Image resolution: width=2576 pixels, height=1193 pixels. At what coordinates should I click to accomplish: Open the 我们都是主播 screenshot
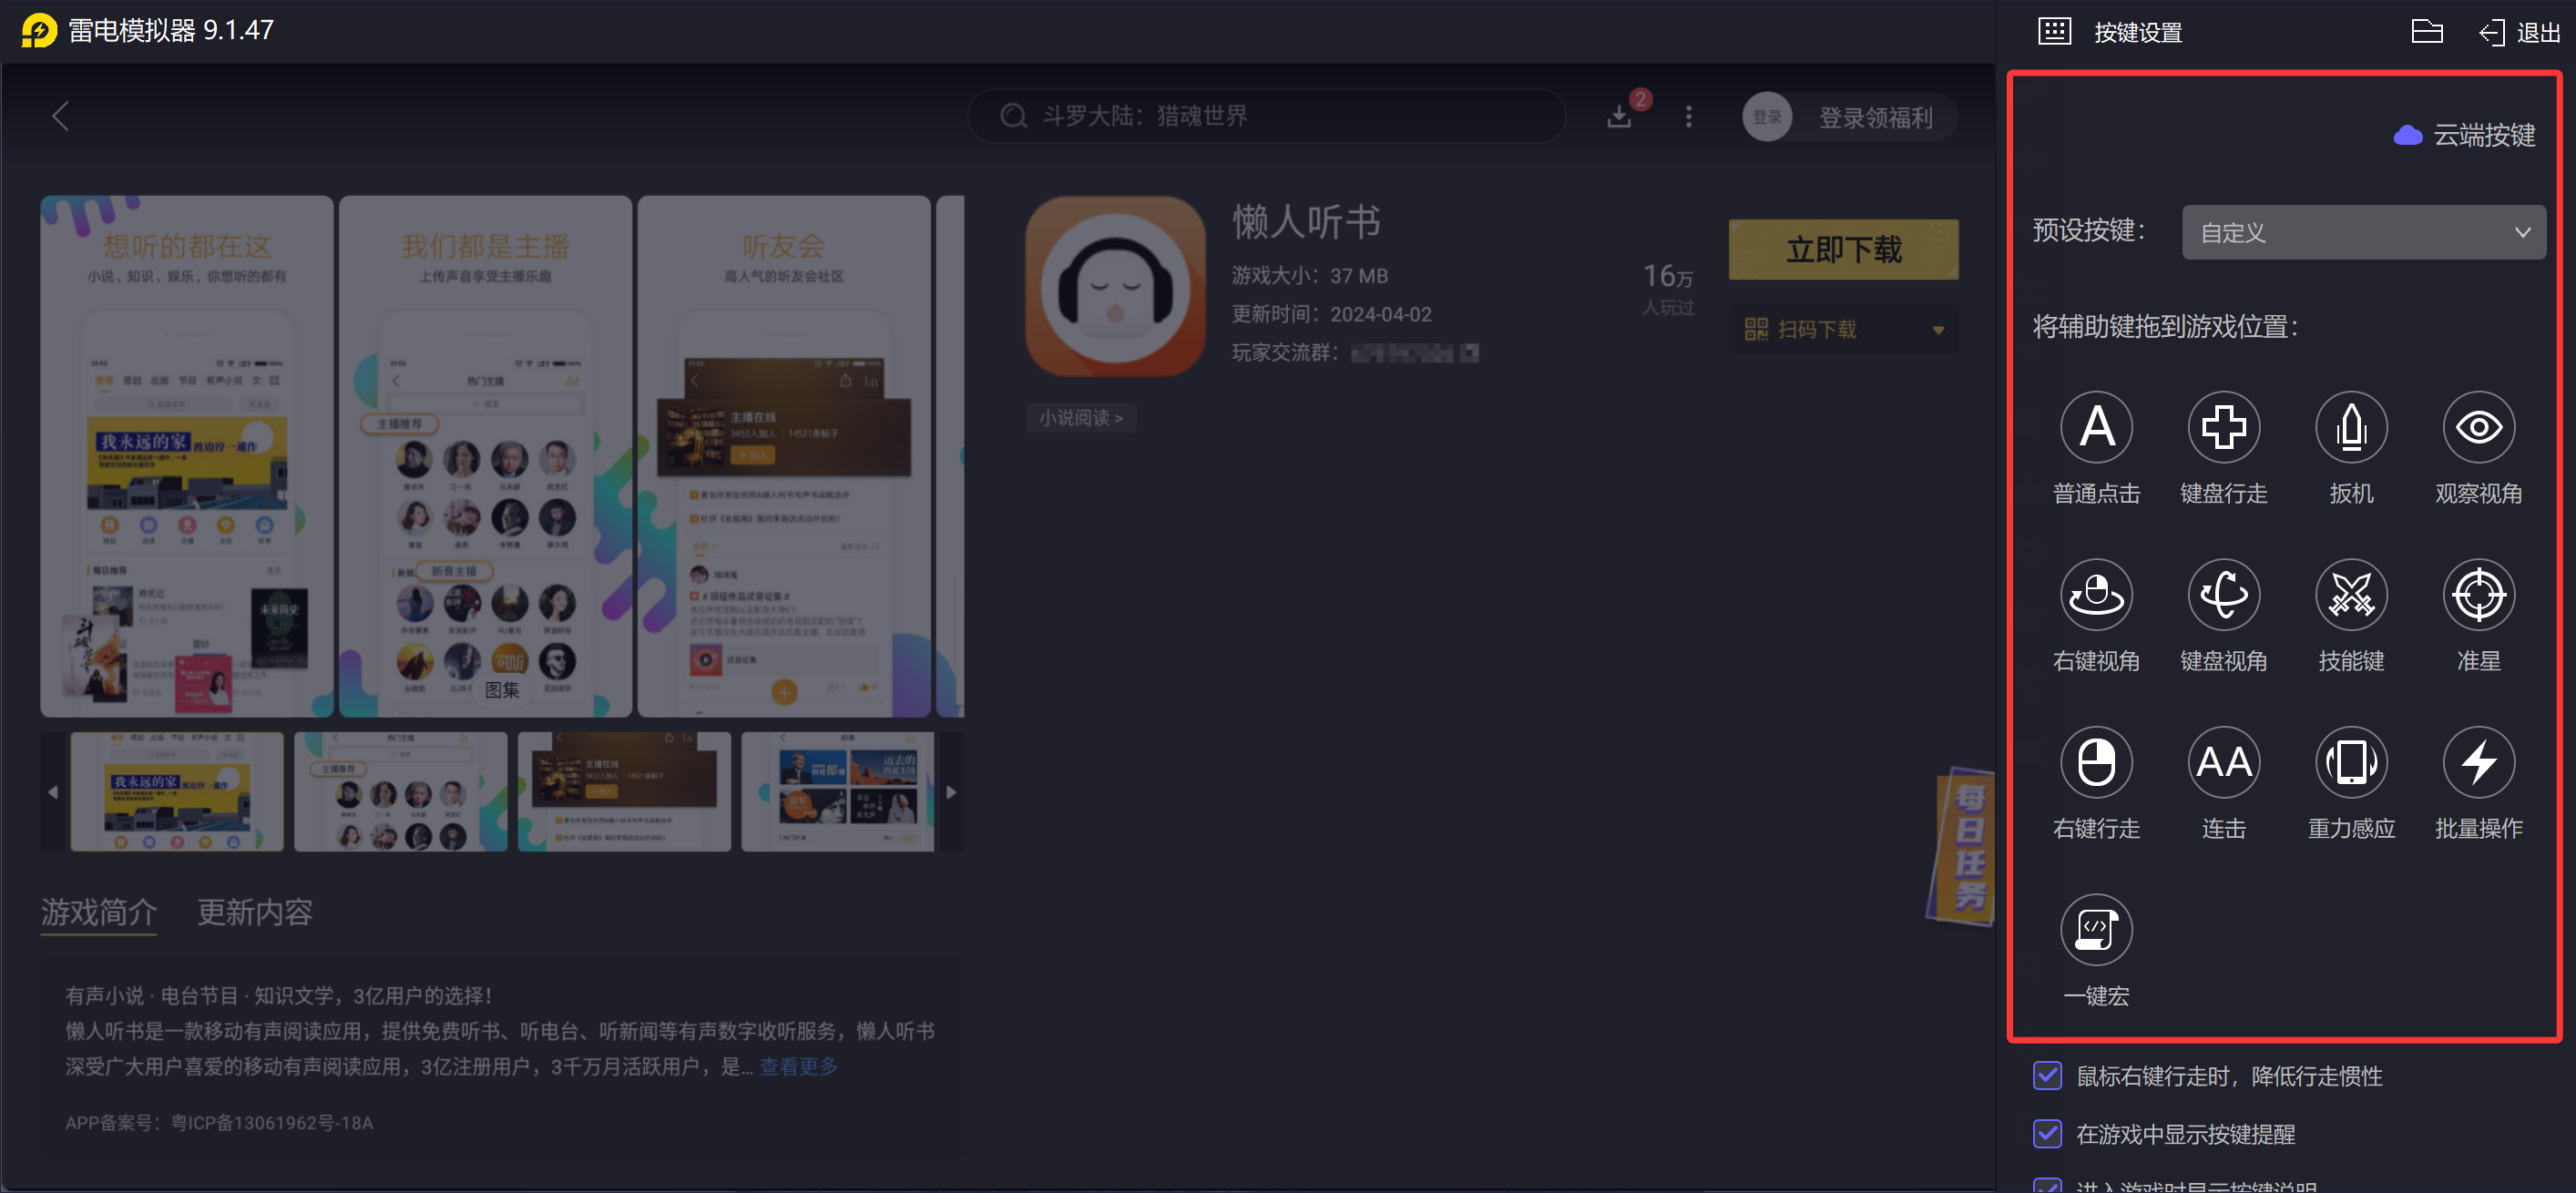pos(485,456)
